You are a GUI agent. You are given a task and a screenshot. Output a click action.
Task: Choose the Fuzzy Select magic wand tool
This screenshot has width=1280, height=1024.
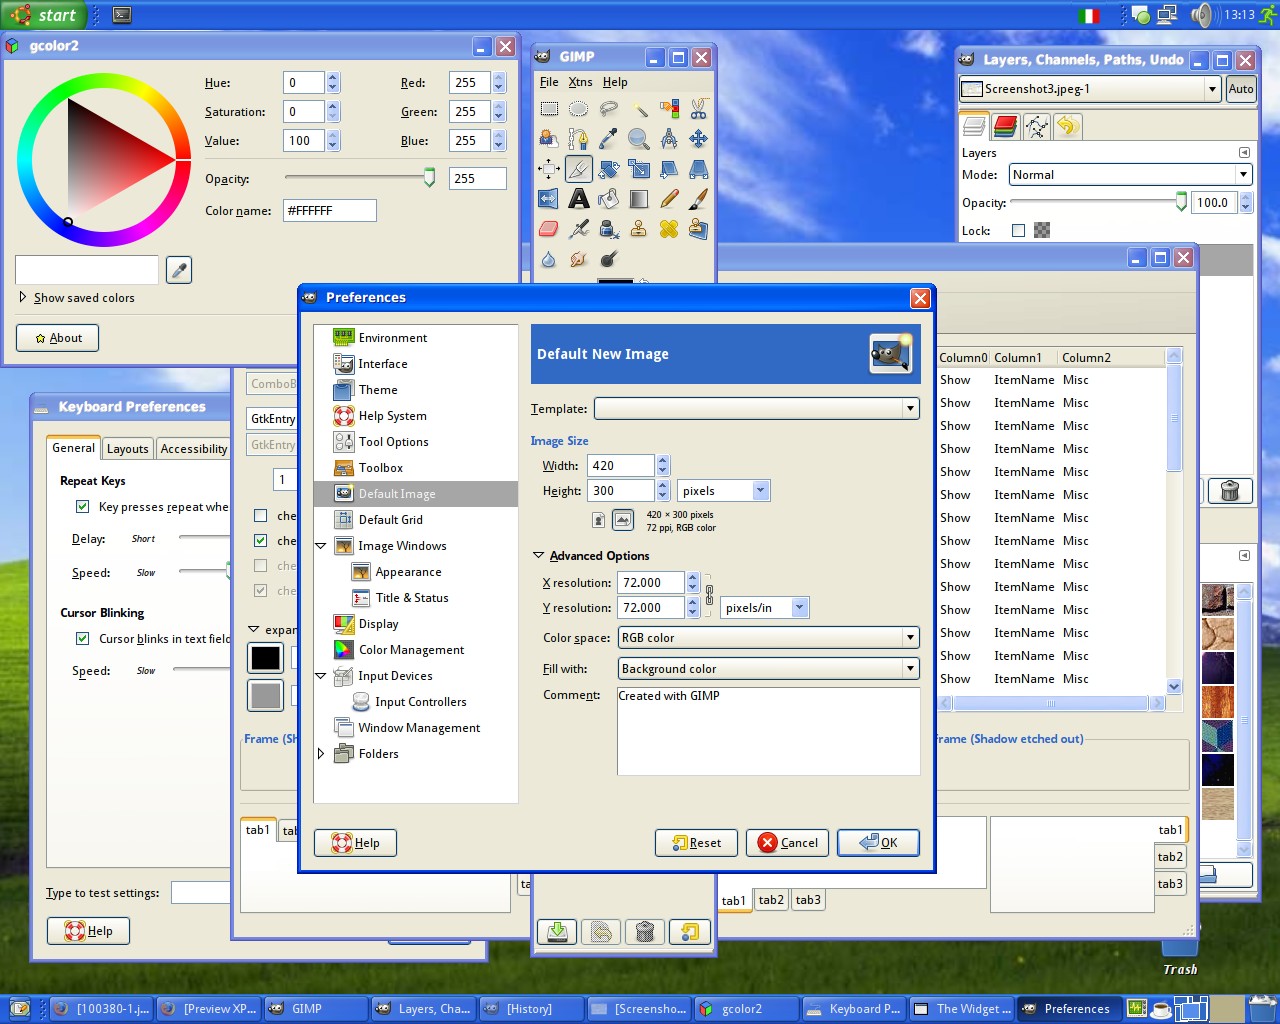639,109
